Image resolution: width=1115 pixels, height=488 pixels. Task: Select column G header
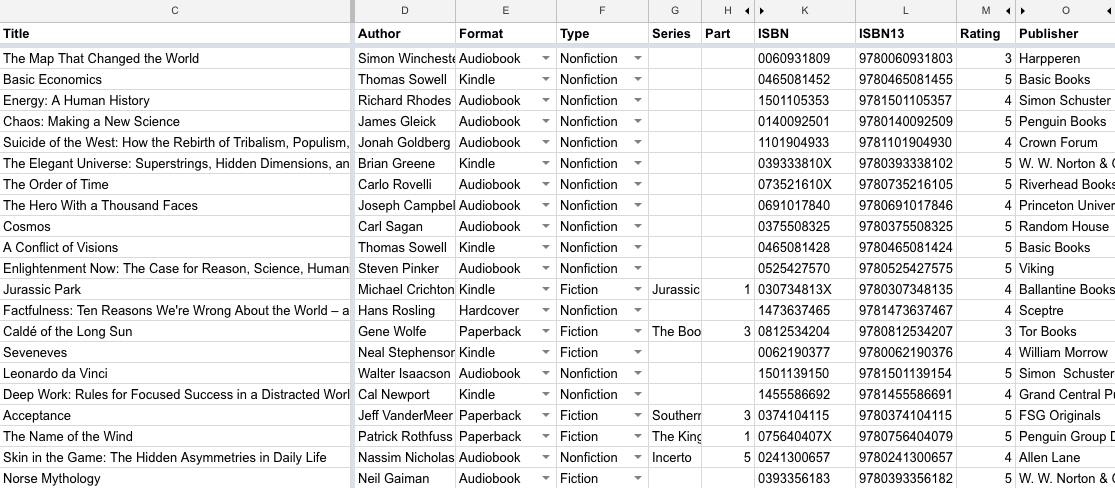[675, 11]
